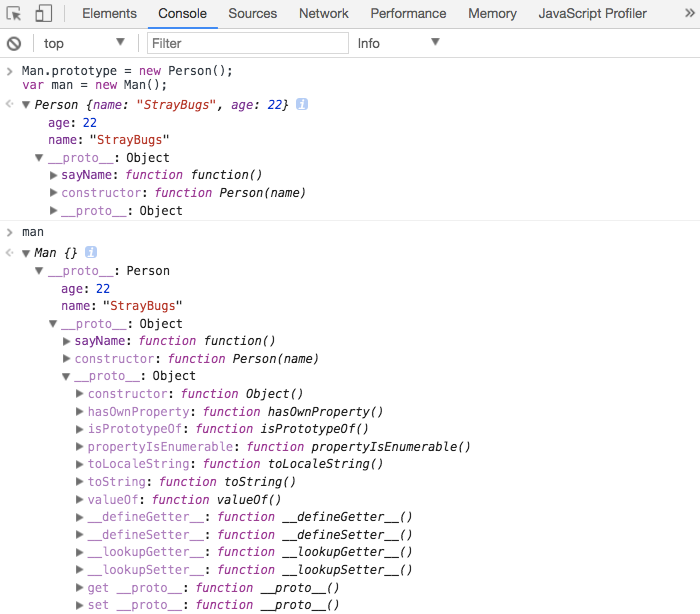Image resolution: width=700 pixels, height=614 pixels.
Task: Expand __lookupSetter__ function entry
Action: click(79, 569)
